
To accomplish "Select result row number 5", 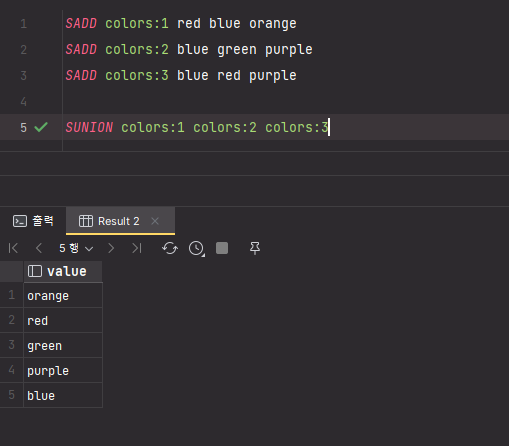I will [x=12, y=395].
